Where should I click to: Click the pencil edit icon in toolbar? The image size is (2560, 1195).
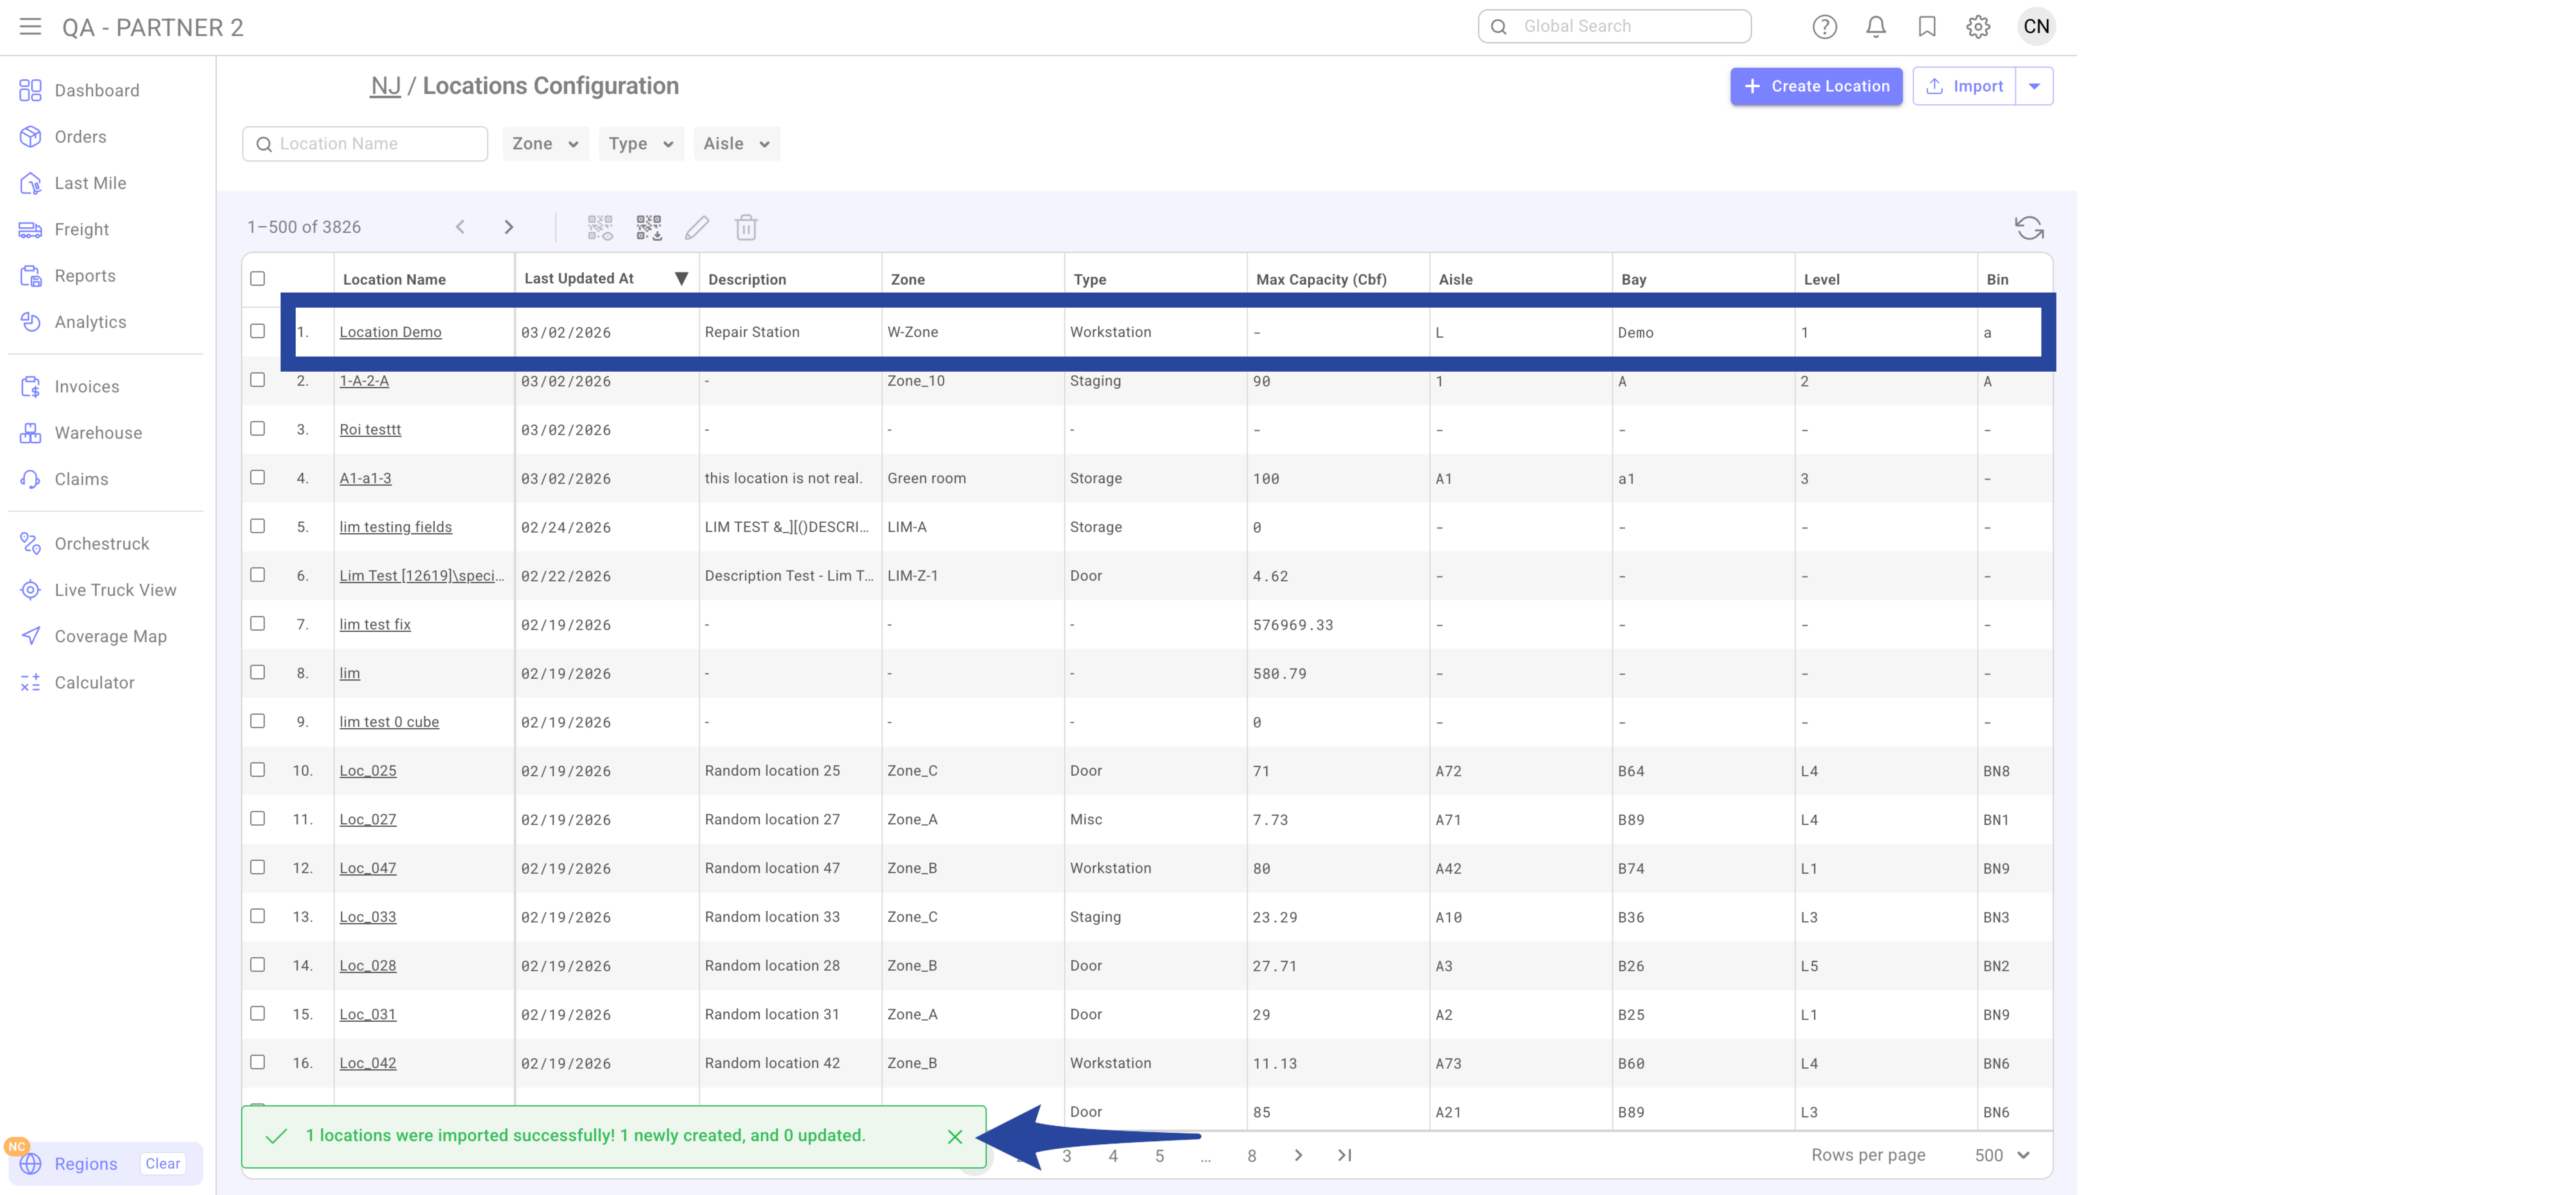(697, 228)
